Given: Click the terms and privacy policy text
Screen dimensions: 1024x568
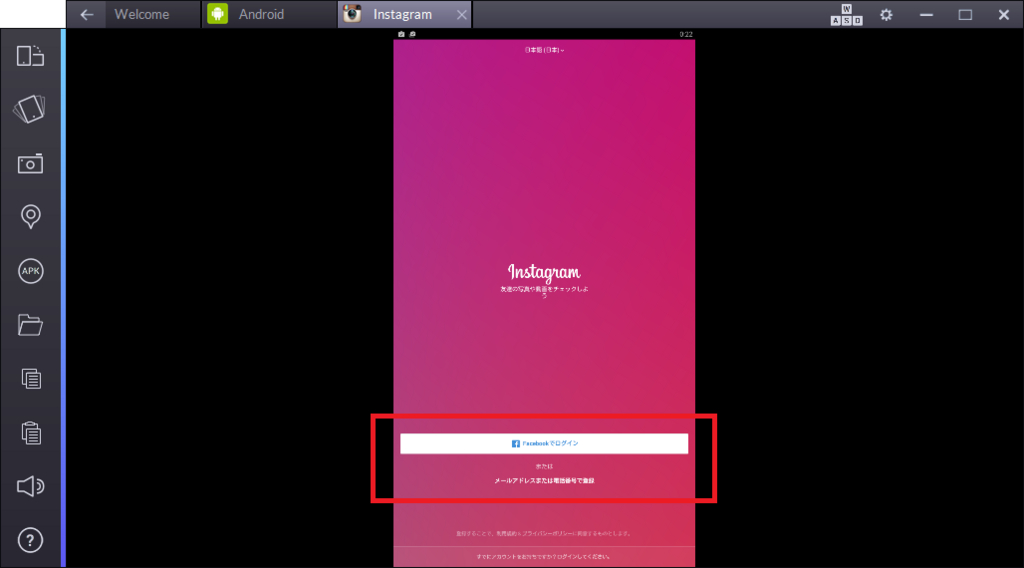Looking at the screenshot, I should [x=544, y=533].
